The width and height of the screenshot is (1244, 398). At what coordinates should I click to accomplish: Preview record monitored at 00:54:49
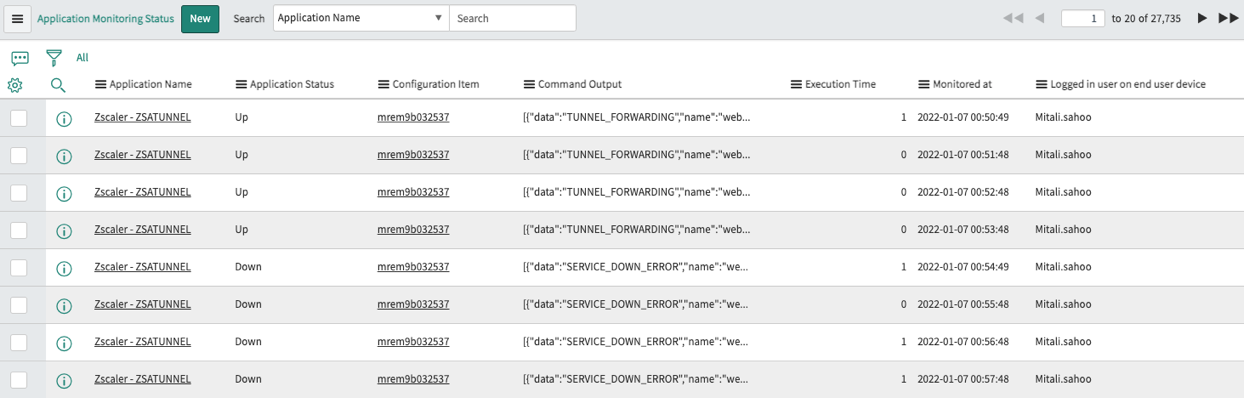point(64,268)
